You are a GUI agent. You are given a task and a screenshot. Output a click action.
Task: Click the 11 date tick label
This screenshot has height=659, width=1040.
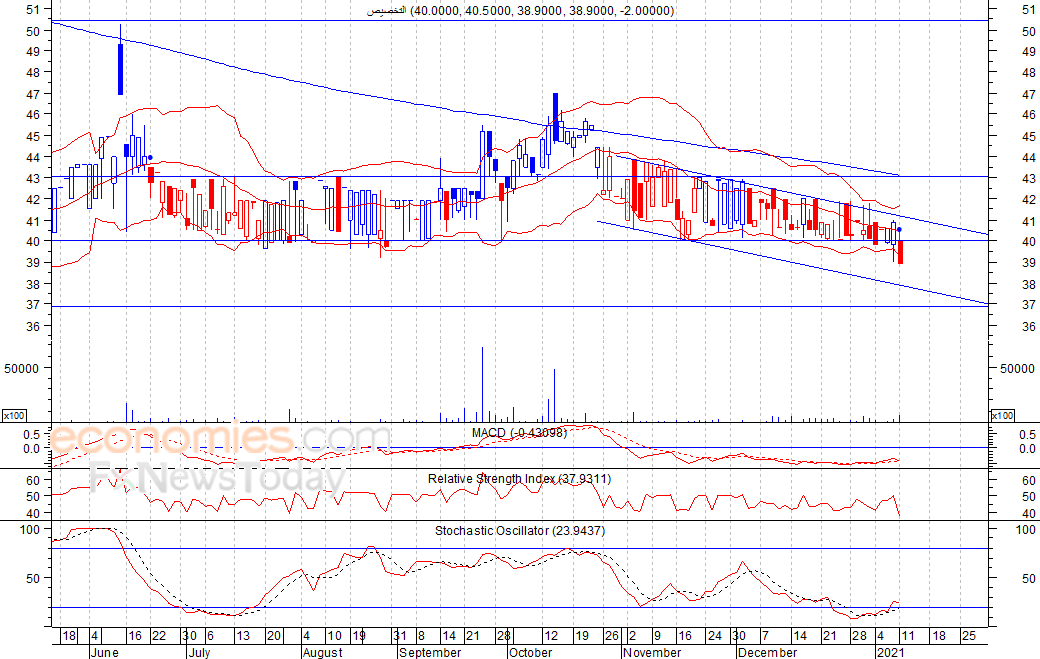(908, 636)
